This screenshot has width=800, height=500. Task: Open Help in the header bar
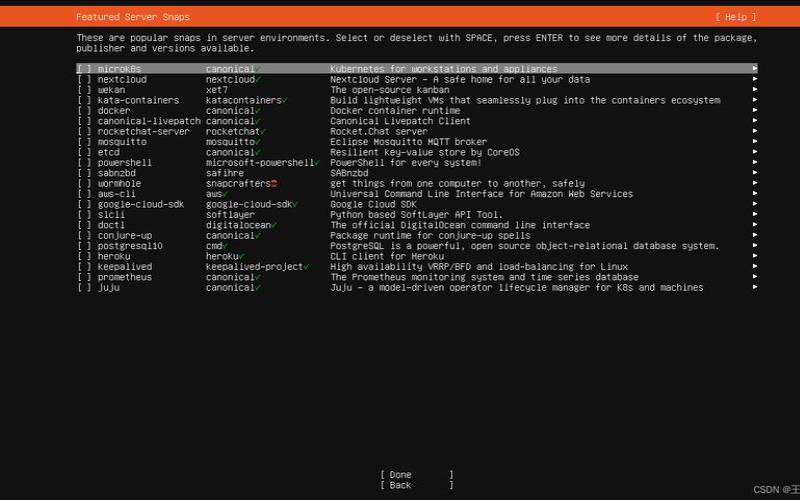click(x=734, y=17)
